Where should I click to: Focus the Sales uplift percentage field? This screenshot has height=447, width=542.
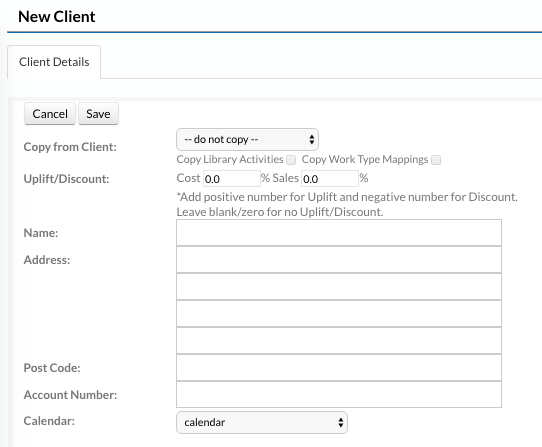pyautogui.click(x=330, y=179)
